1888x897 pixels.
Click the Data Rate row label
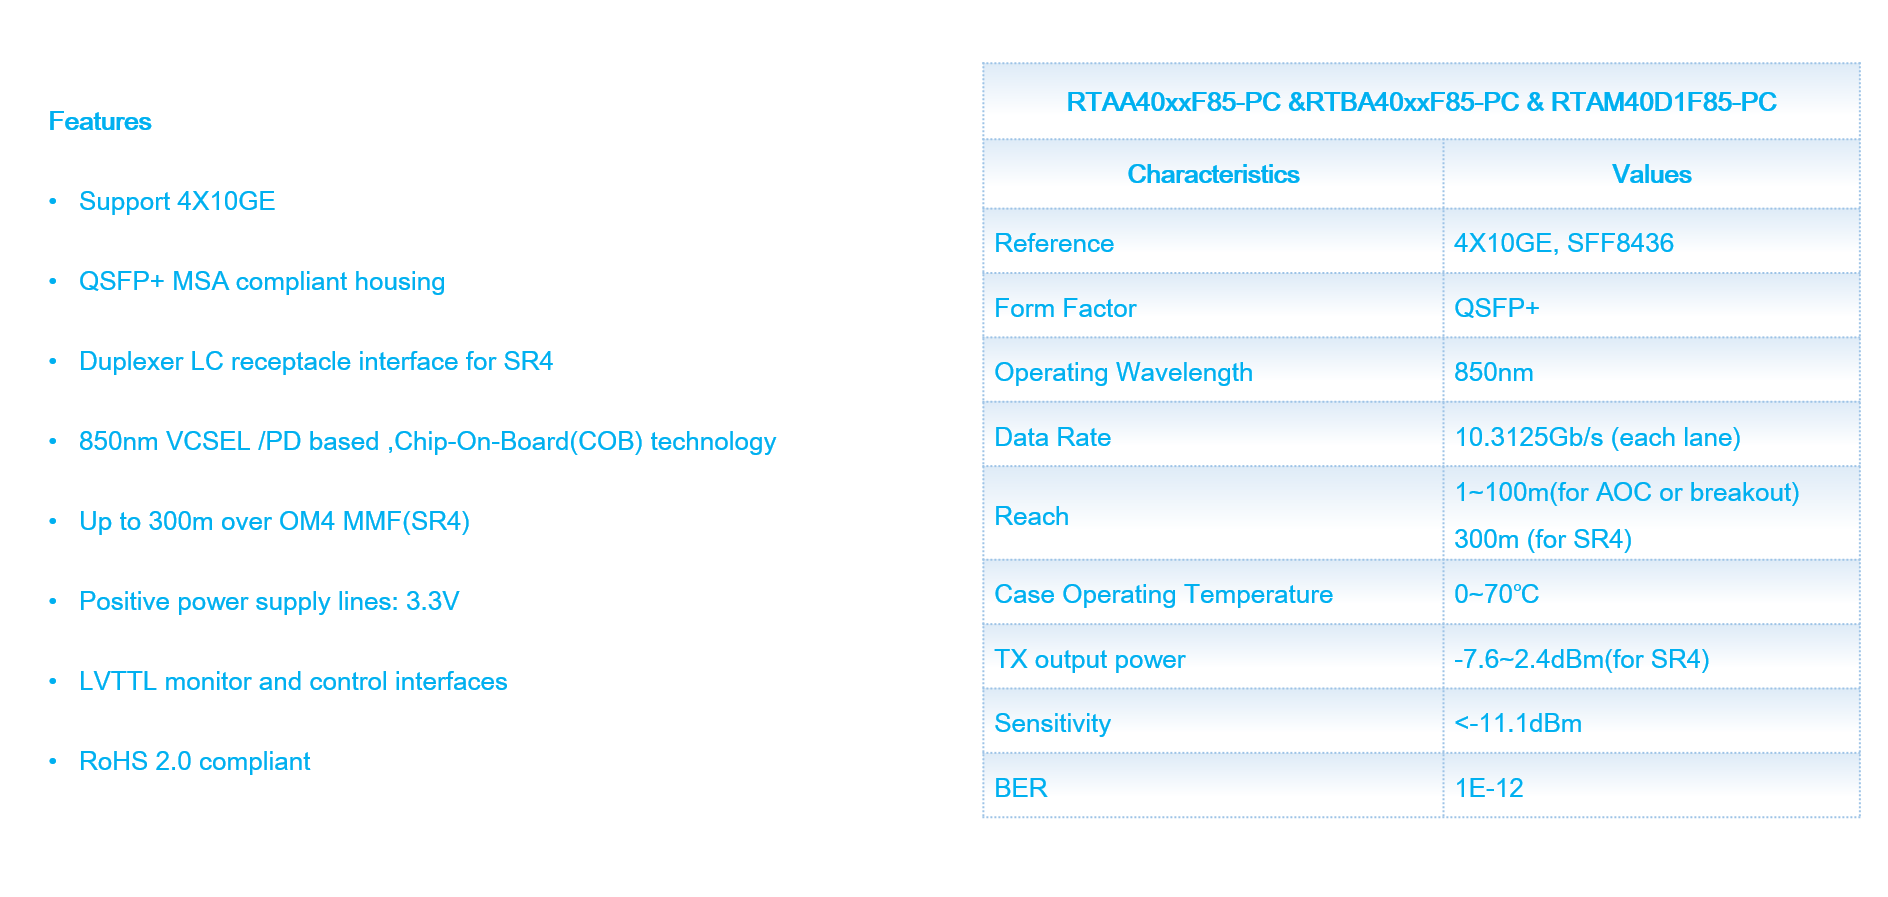(x=1053, y=437)
